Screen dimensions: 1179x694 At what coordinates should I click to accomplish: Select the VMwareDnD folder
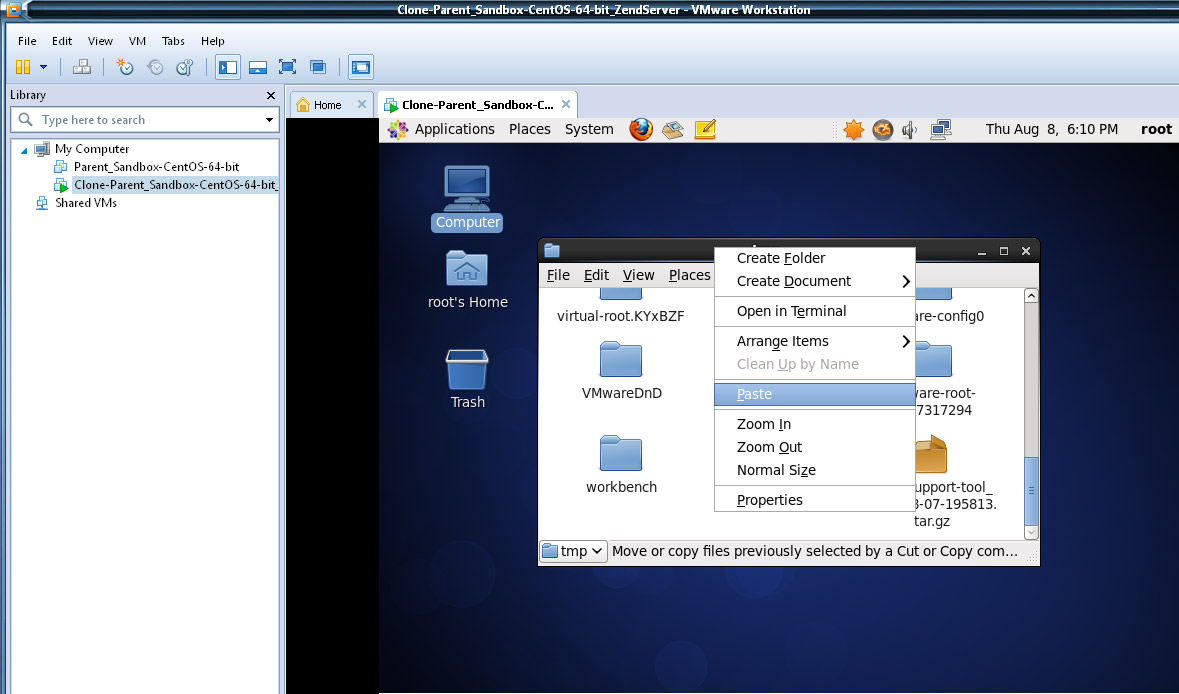pyautogui.click(x=621, y=371)
